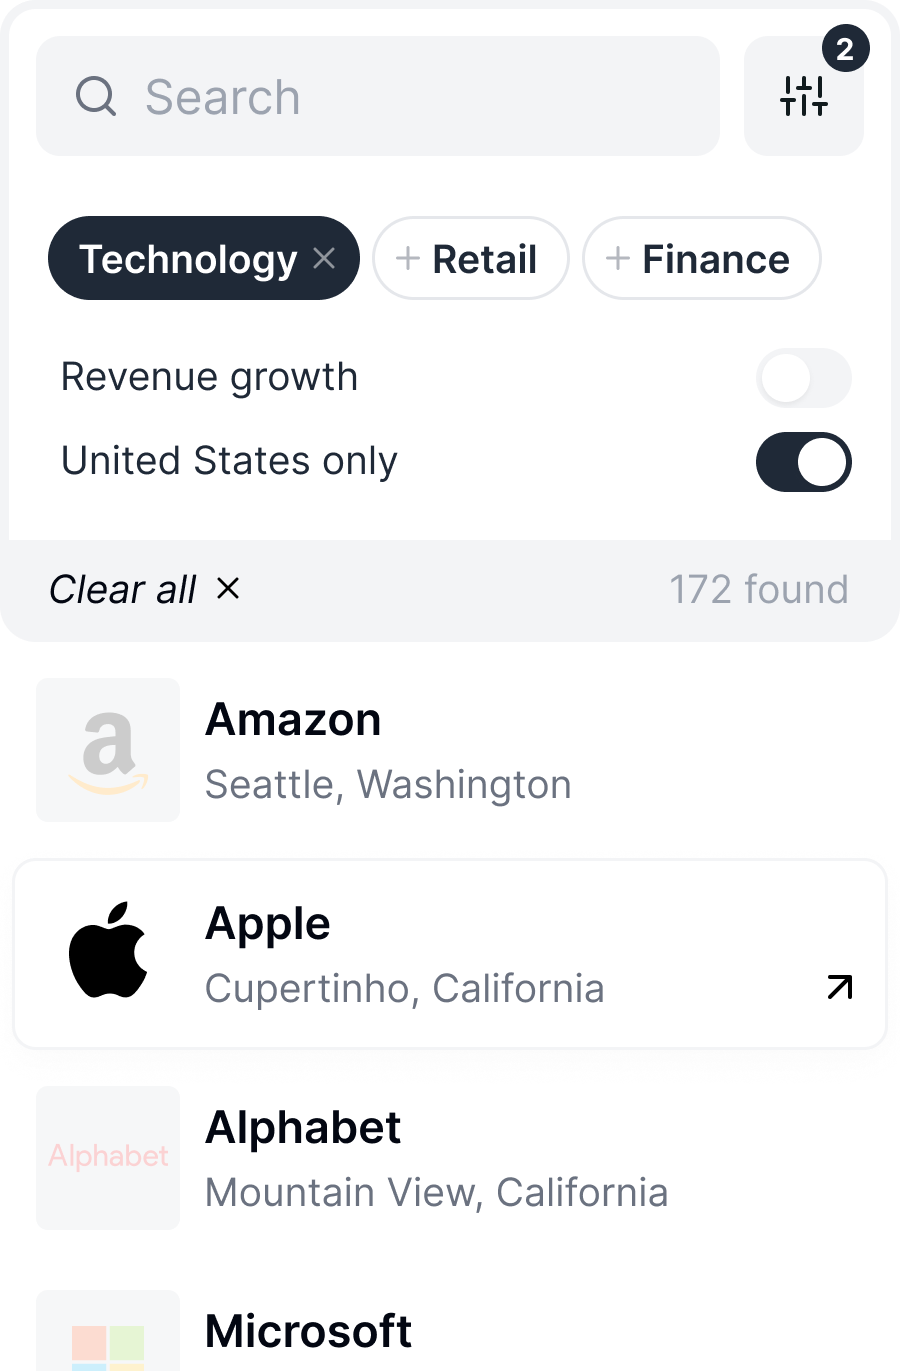Add the Retail filter chip
900x1371 pixels.
[470, 259]
